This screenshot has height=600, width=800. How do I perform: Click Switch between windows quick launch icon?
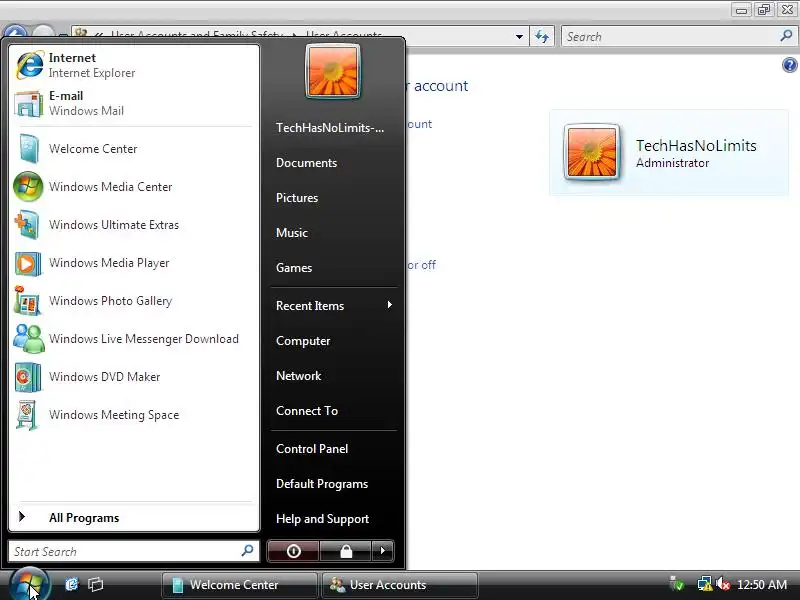coord(95,584)
